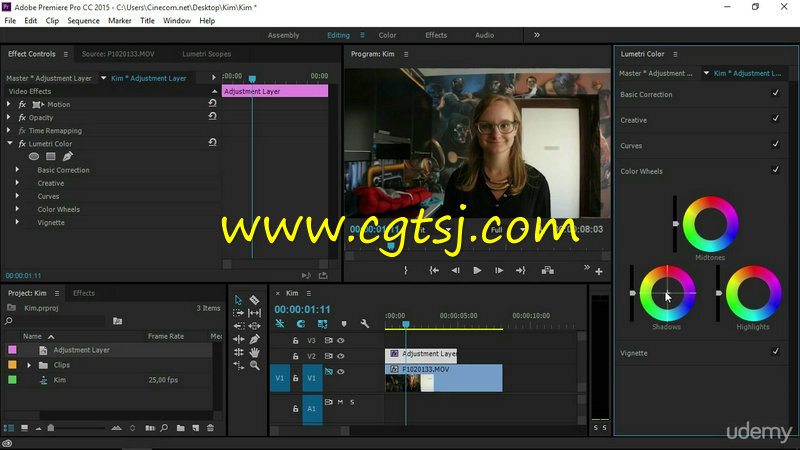Disable Curves section checkbox
The height and width of the screenshot is (450, 800).
pos(776,144)
